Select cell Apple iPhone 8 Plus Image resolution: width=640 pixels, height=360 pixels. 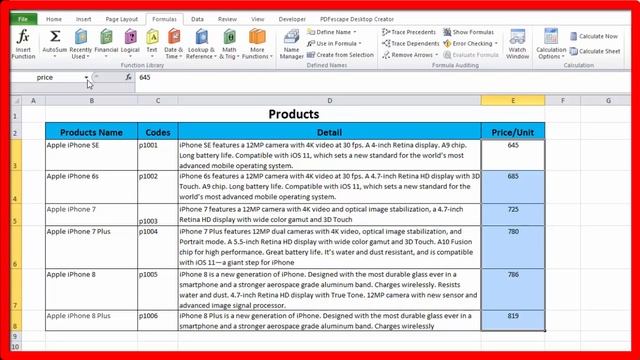coord(91,320)
